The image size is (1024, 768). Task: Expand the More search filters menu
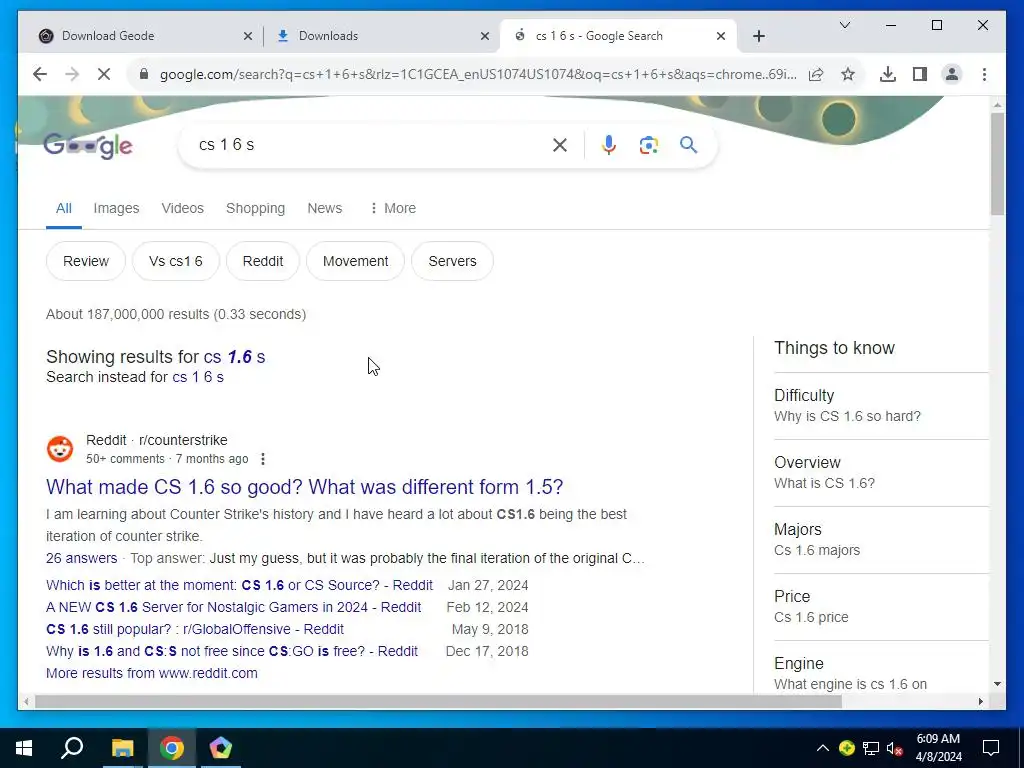[x=392, y=208]
